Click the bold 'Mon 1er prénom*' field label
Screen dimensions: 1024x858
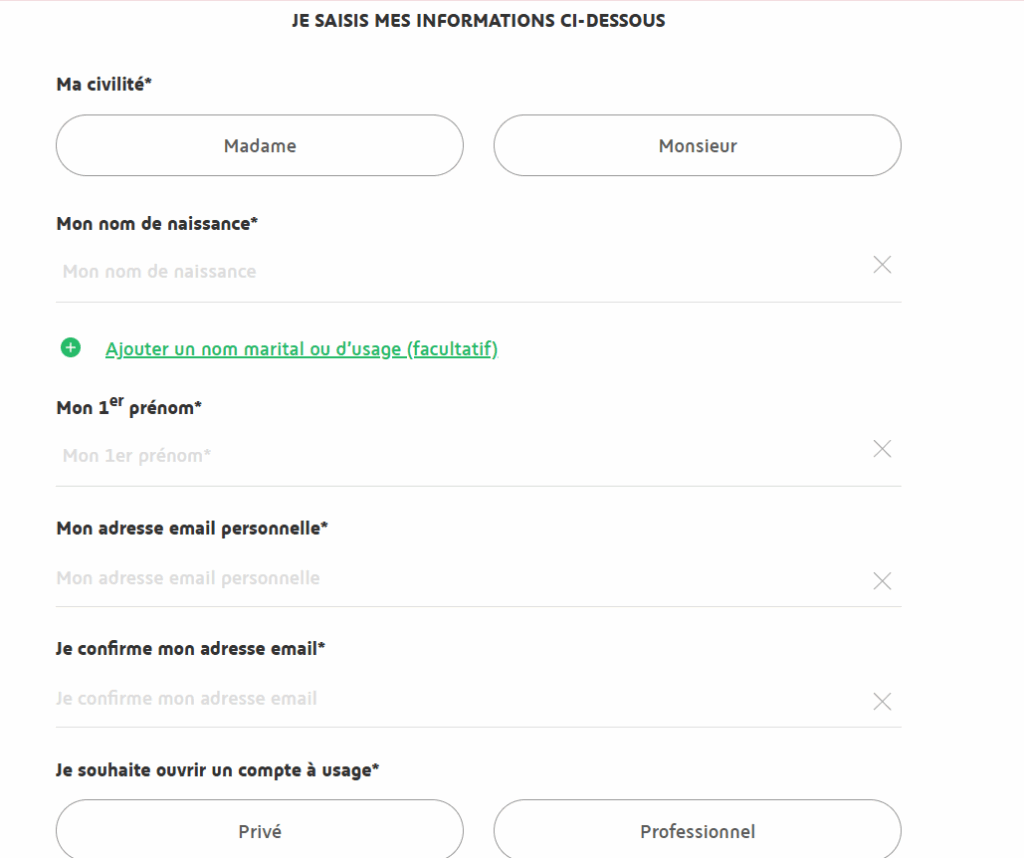coord(129,407)
